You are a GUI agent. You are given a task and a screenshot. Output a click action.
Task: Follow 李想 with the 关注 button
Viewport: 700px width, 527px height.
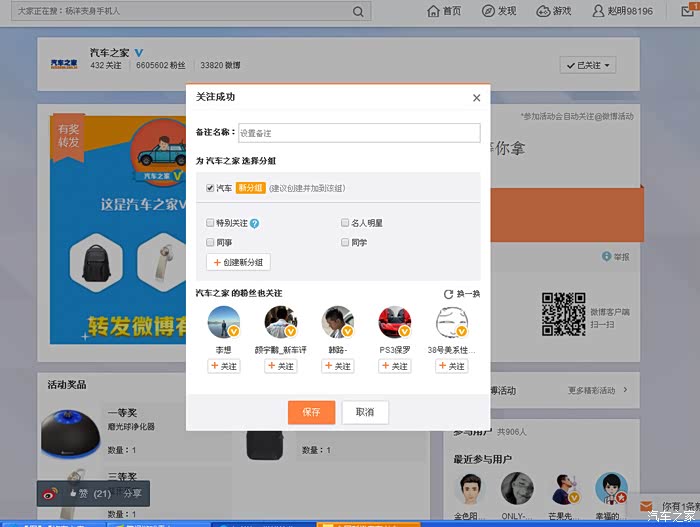pyautogui.click(x=224, y=367)
